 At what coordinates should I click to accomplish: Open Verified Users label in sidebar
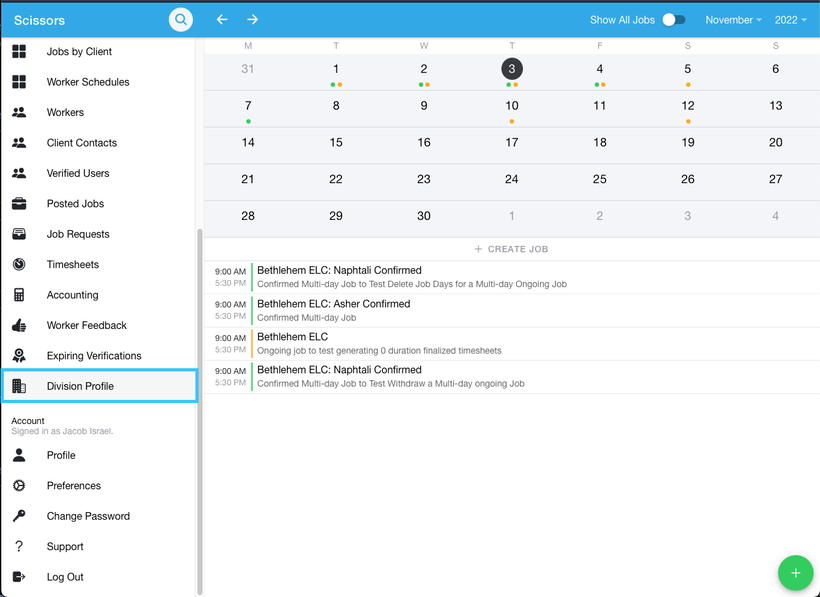point(78,173)
